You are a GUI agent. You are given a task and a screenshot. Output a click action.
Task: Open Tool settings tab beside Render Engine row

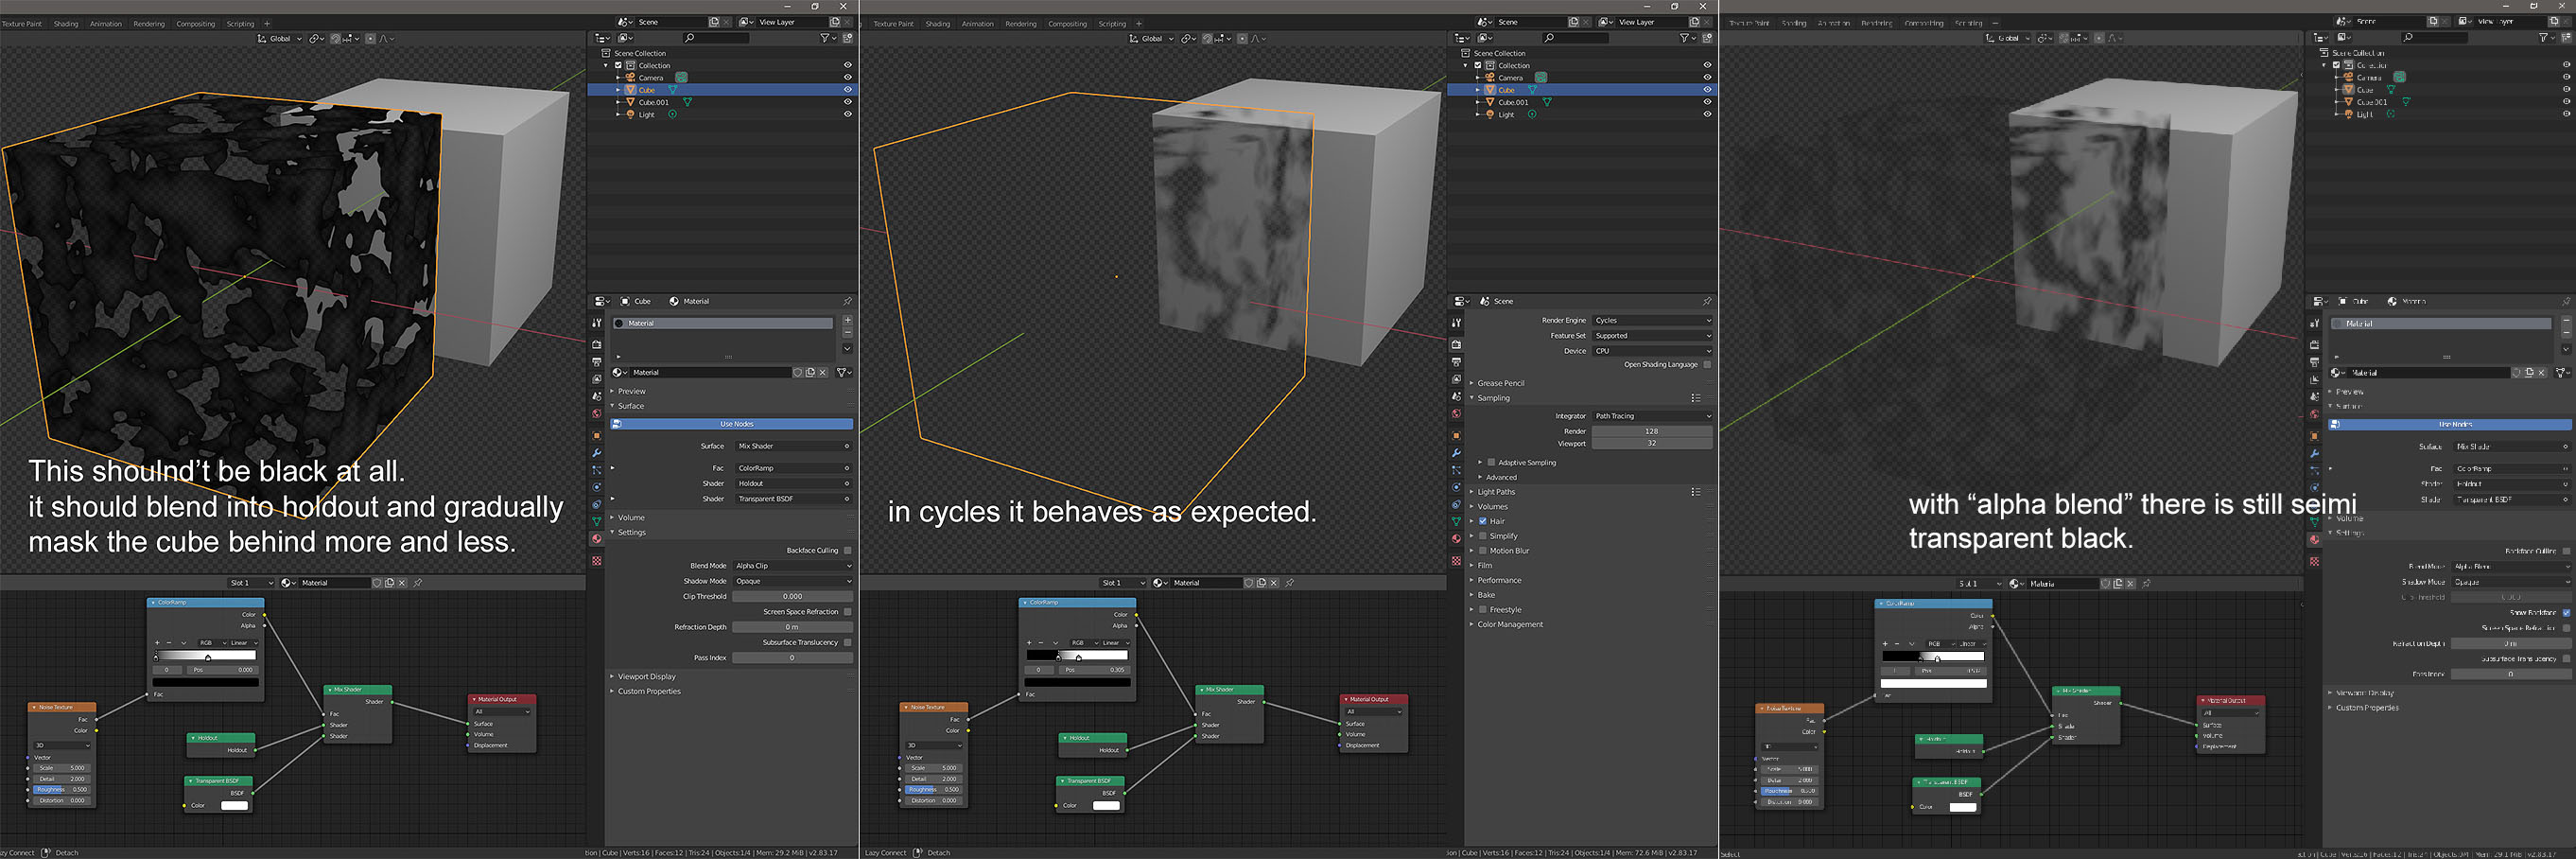click(x=1456, y=323)
